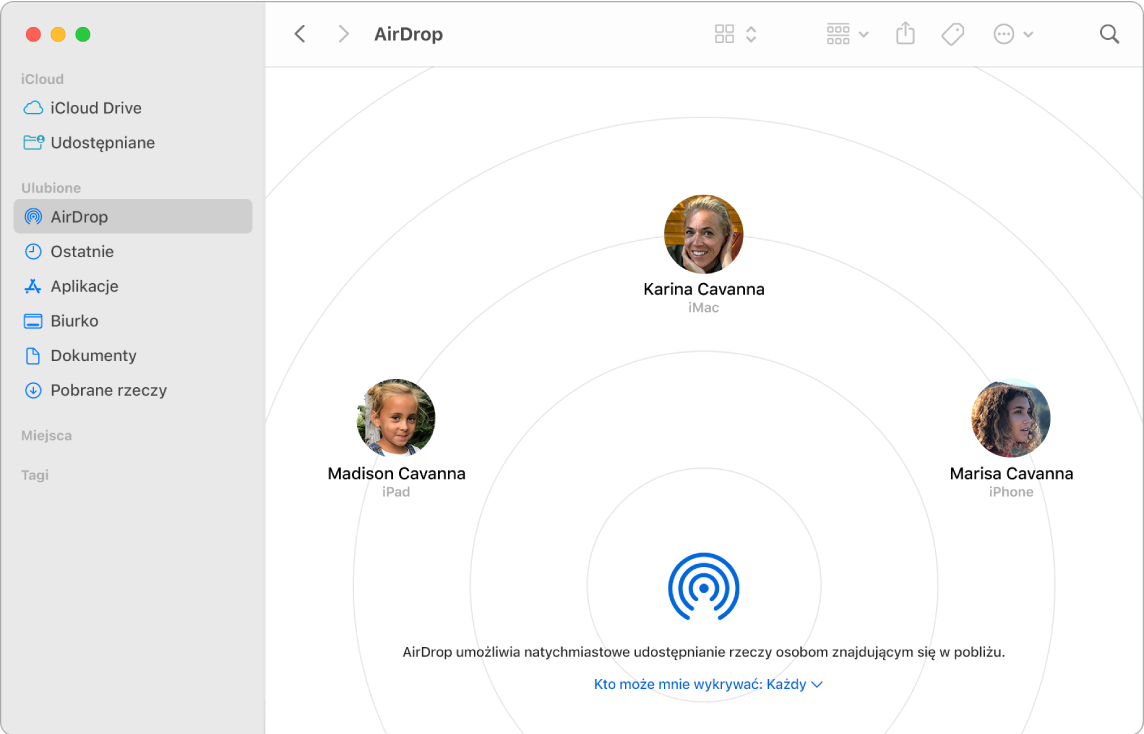Click the Pobrane rzeczy download icon
The height and width of the screenshot is (734, 1144).
tap(33, 390)
